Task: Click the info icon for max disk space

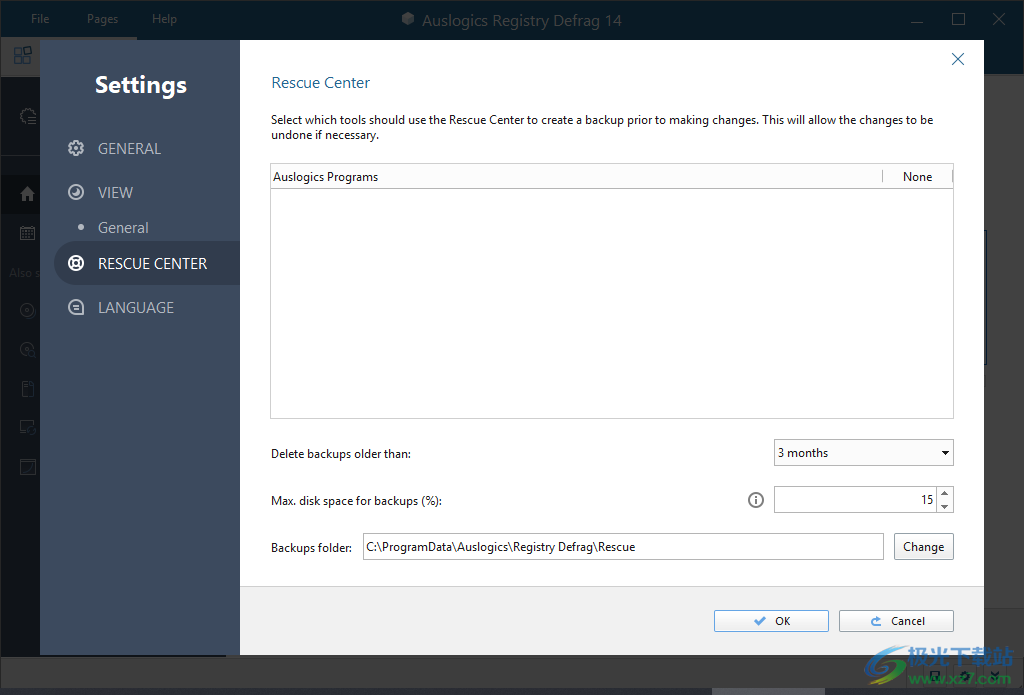Action: (x=756, y=500)
